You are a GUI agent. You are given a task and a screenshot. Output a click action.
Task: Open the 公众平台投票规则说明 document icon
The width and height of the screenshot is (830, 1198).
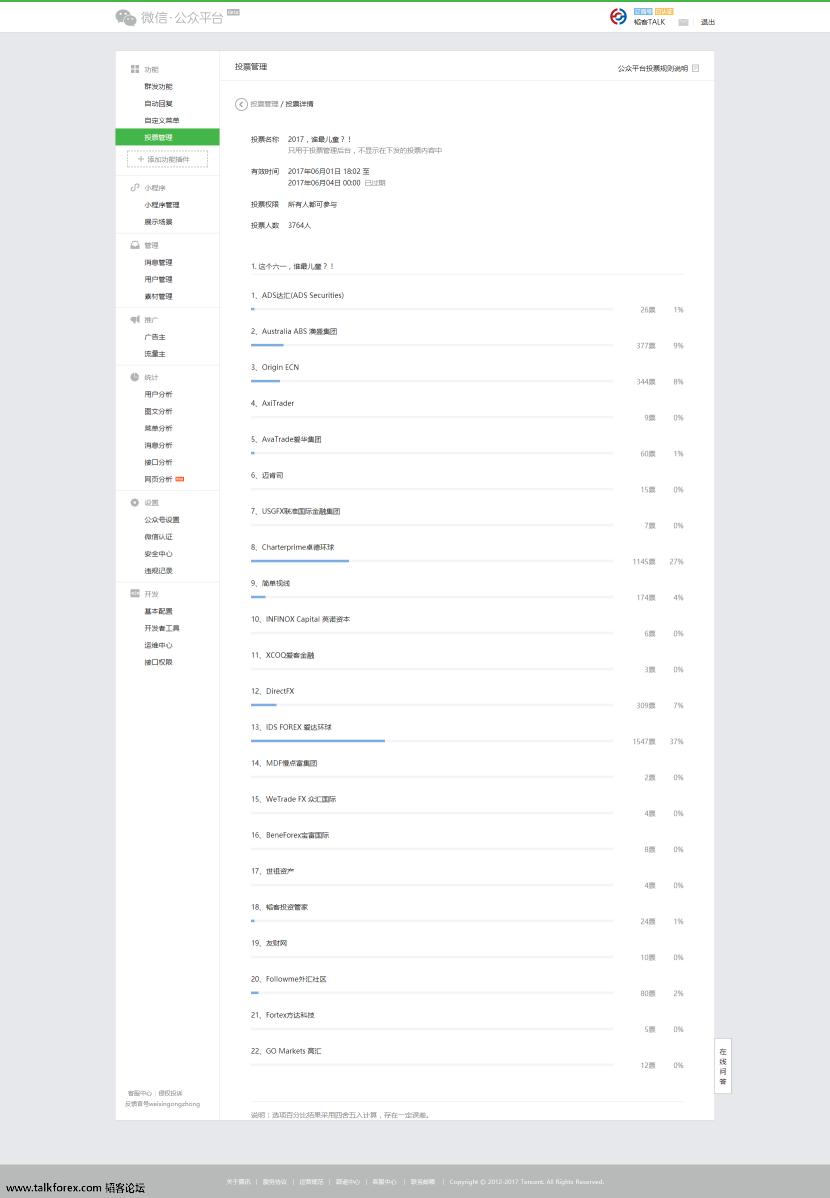point(696,69)
